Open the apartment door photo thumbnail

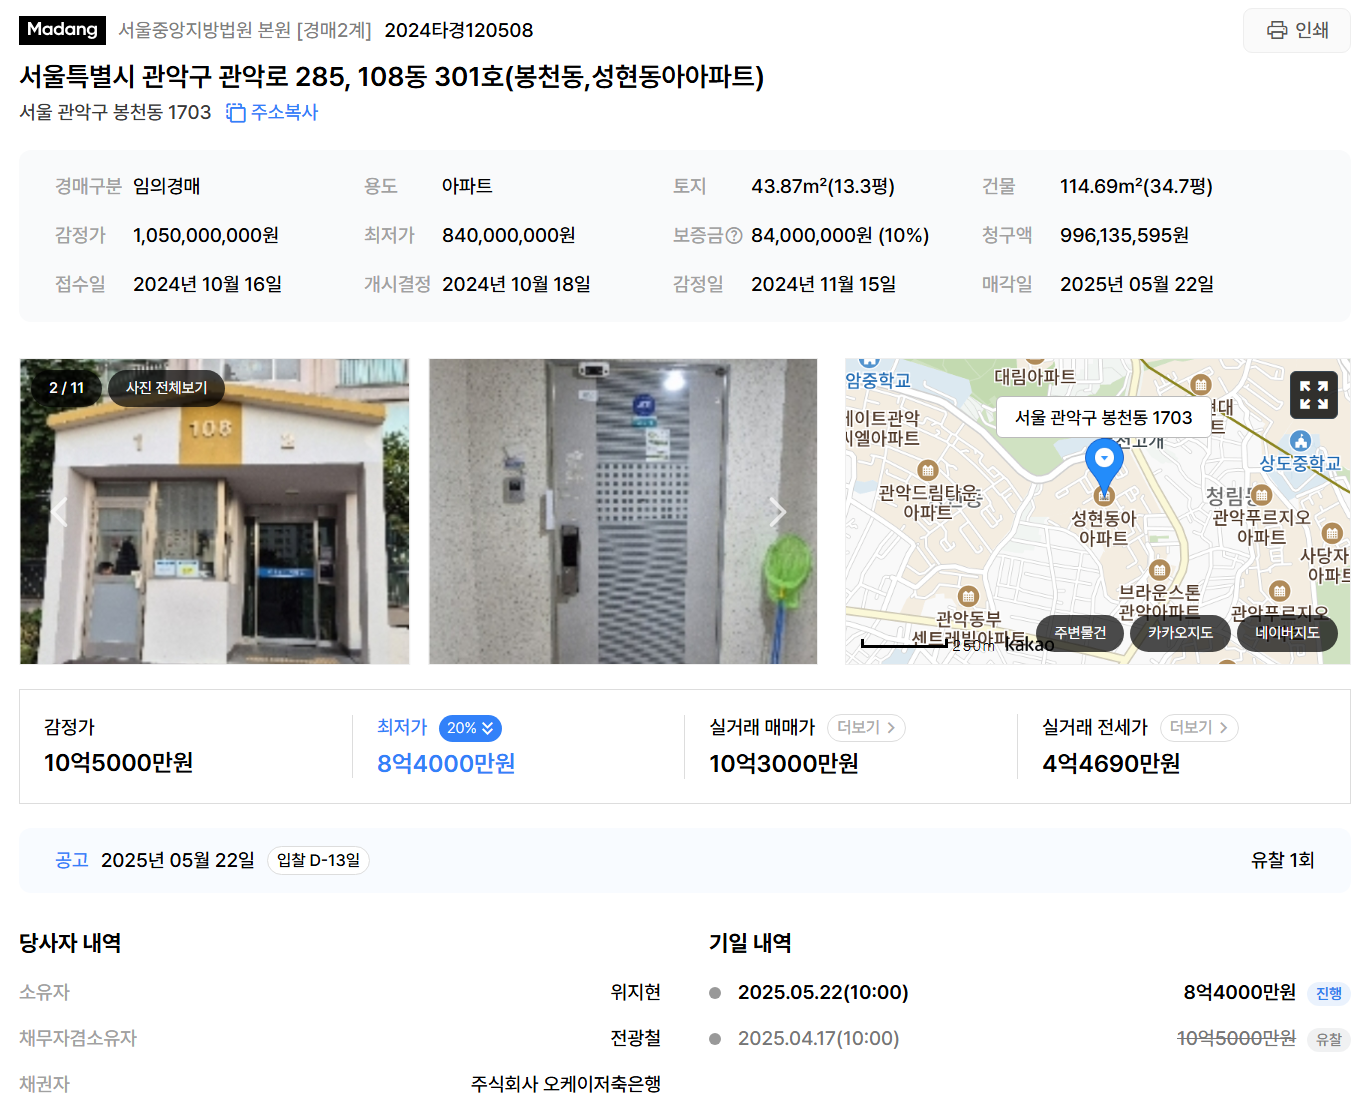[623, 512]
